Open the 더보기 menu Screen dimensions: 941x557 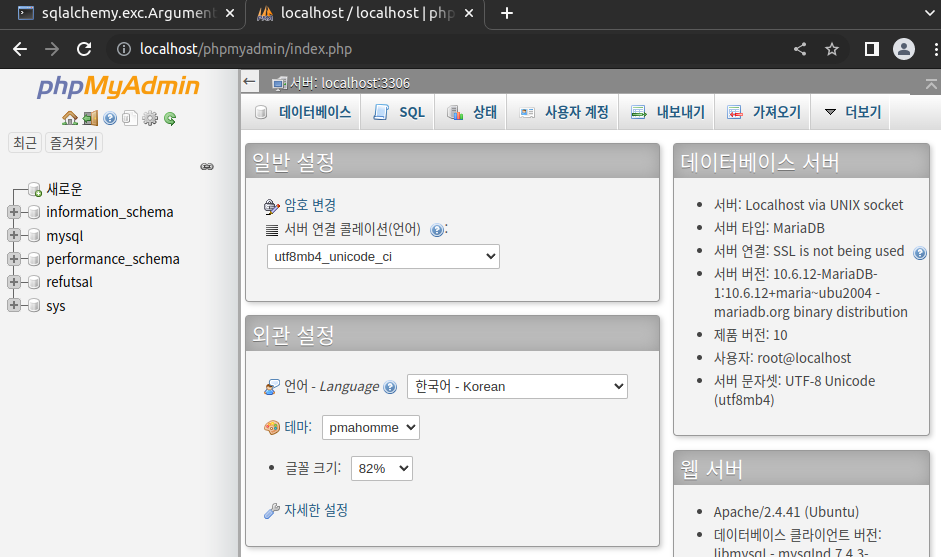tap(851, 112)
